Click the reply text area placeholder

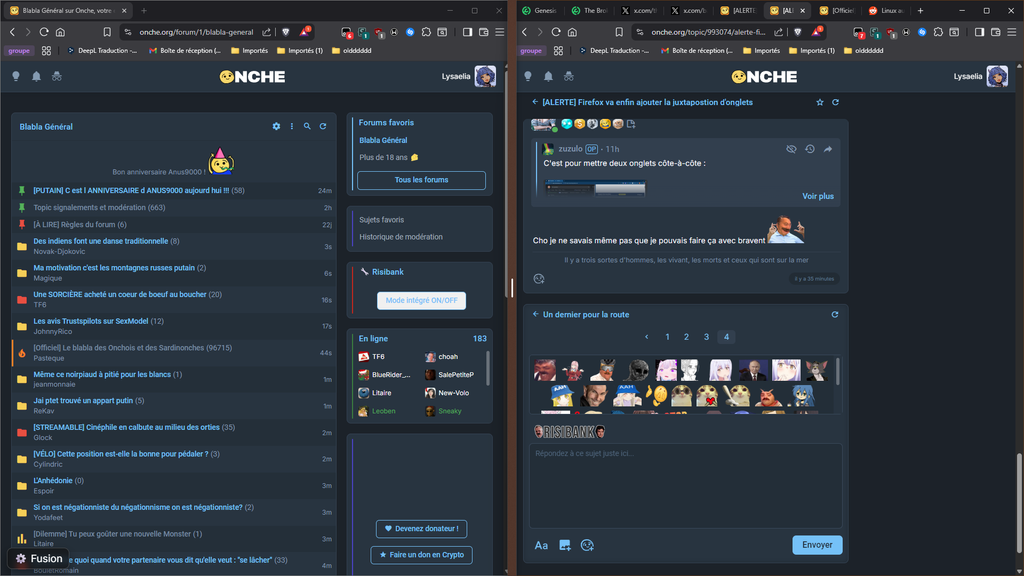click(x=685, y=454)
